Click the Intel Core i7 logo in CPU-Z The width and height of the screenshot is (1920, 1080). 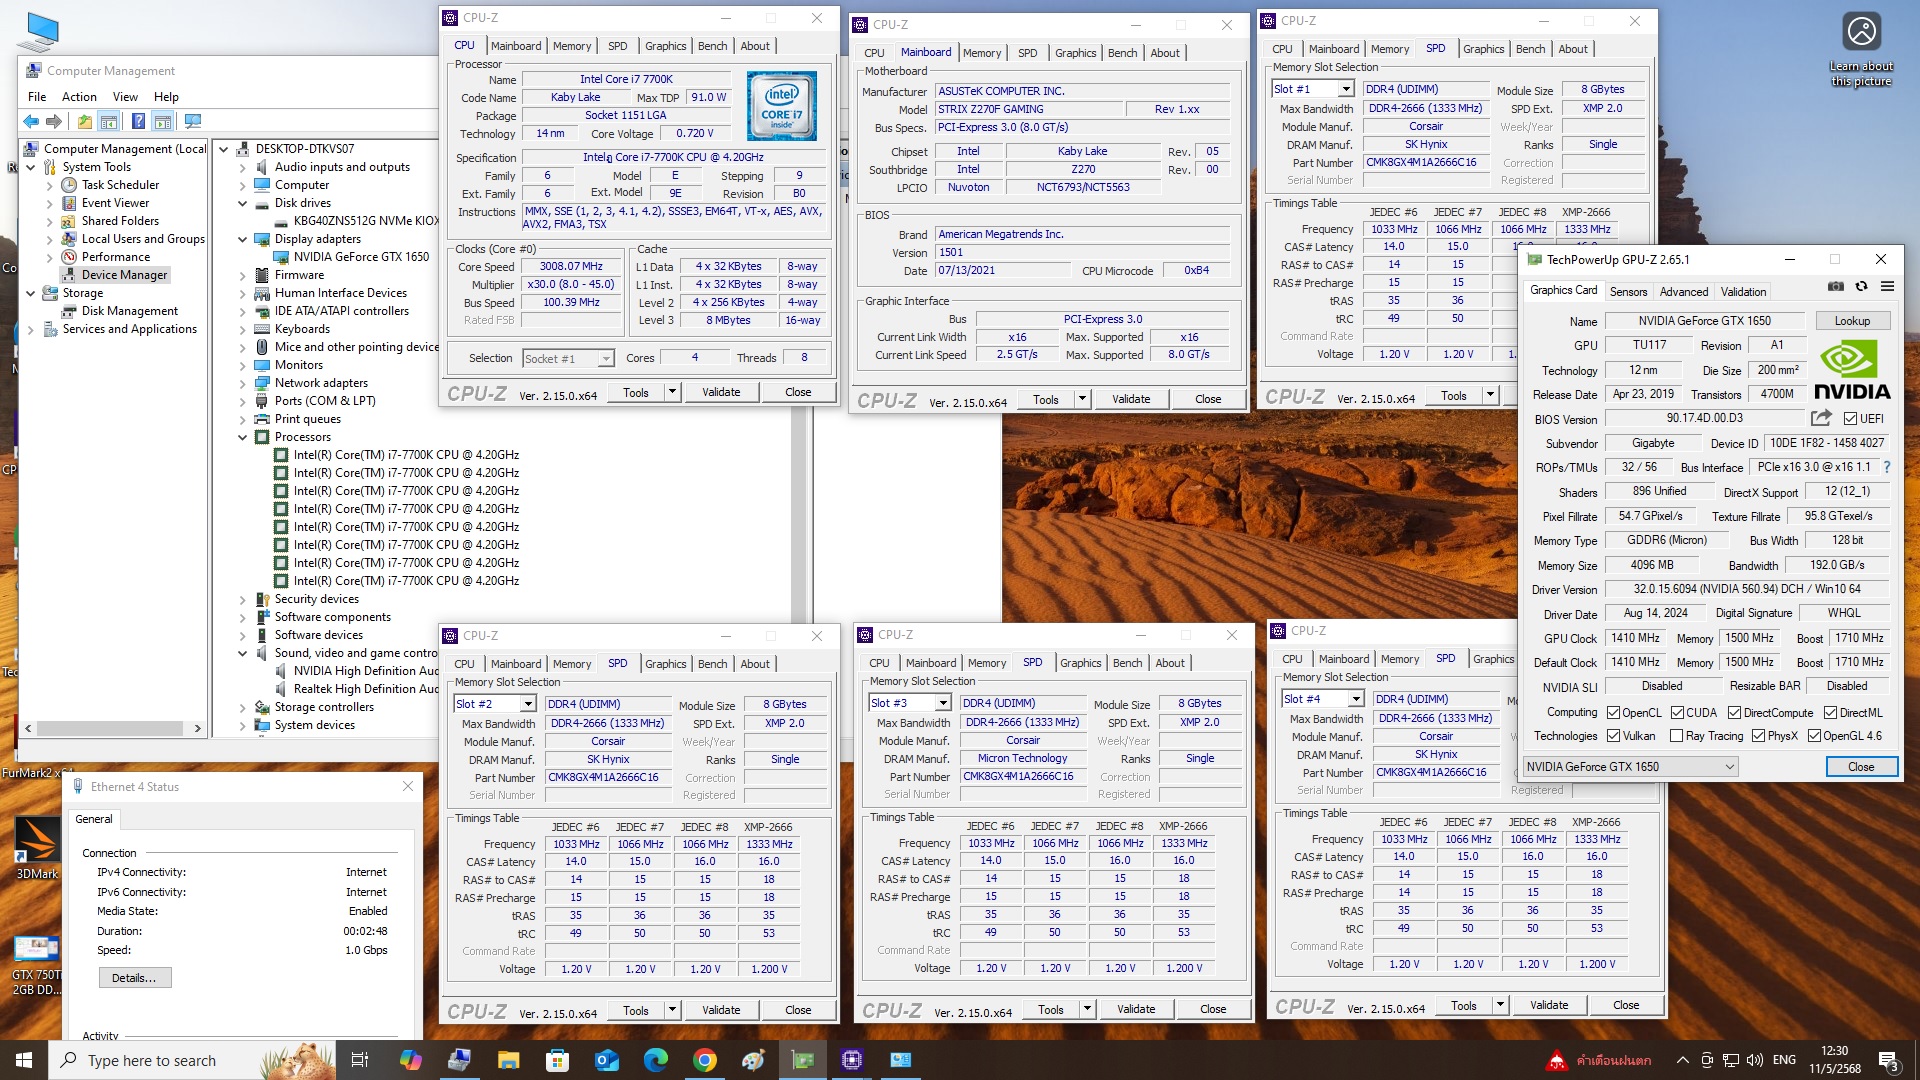click(x=782, y=106)
